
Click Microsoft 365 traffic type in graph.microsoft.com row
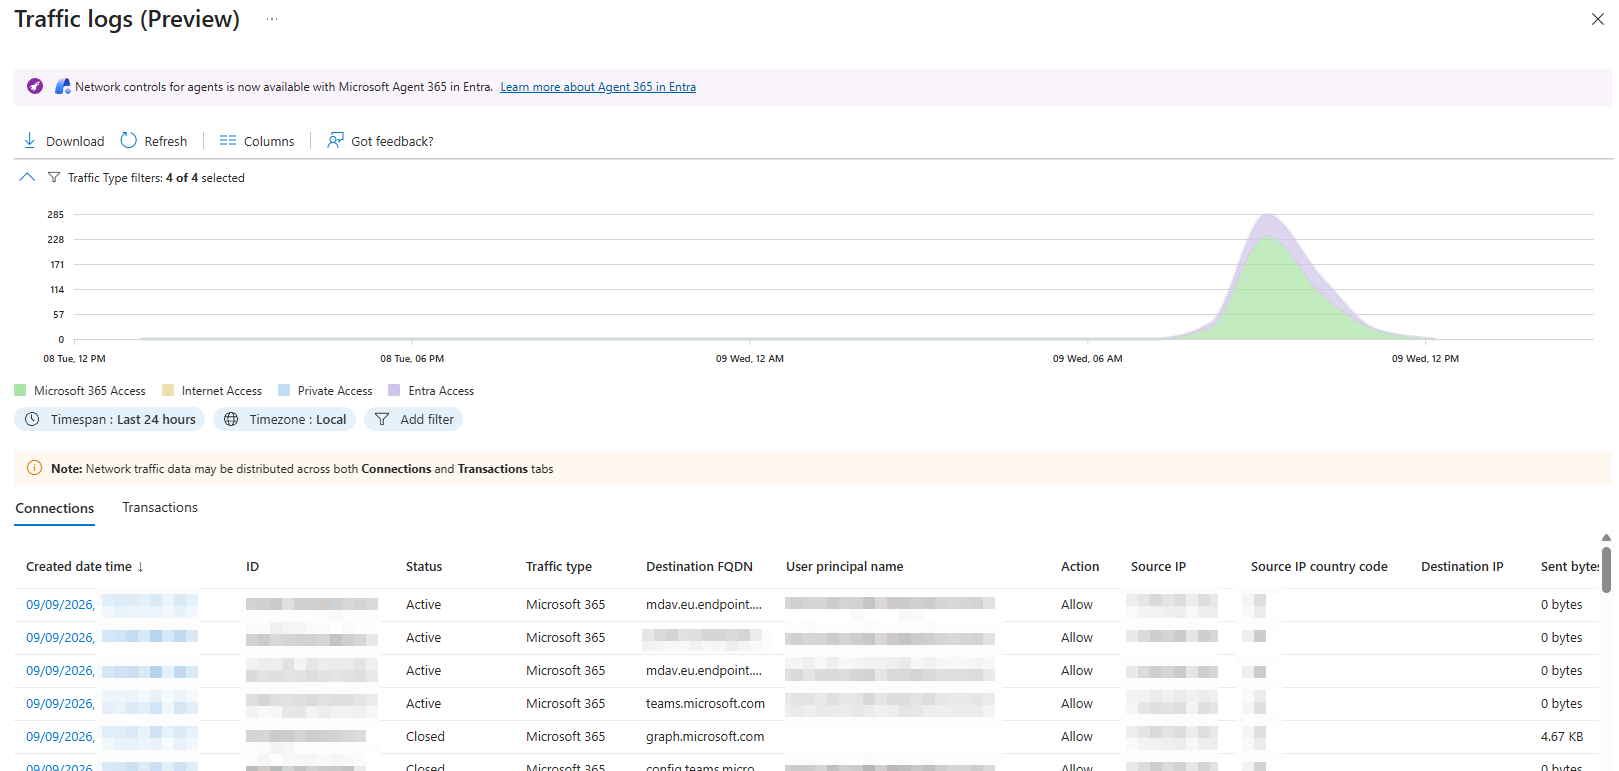pos(565,737)
